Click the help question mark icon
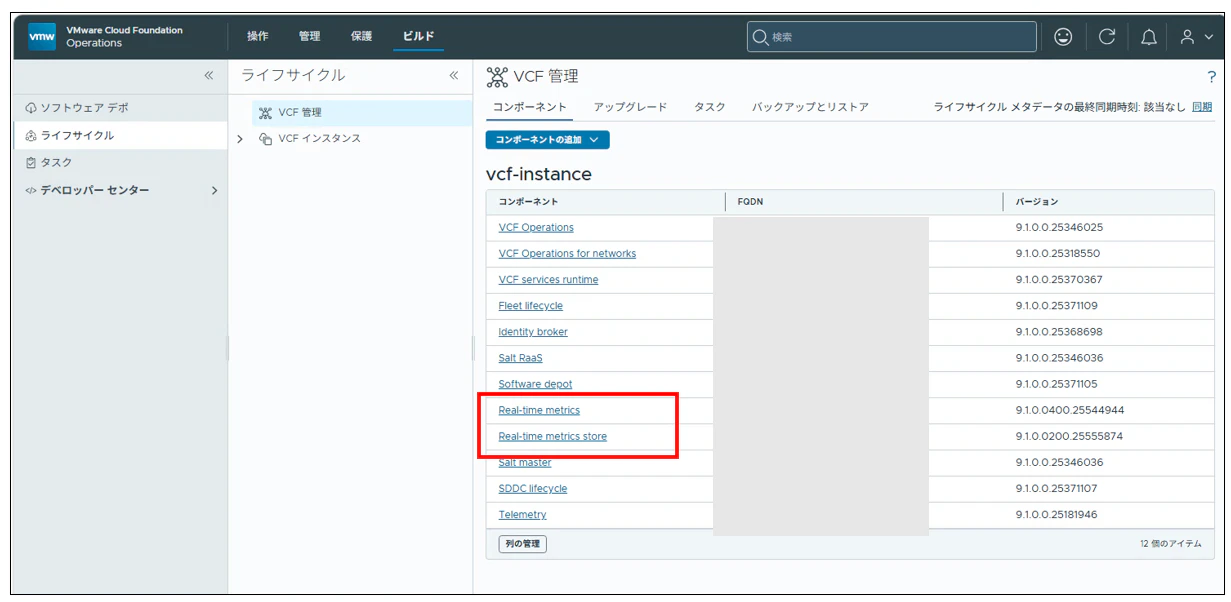This screenshot has width=1231, height=602. point(1211,77)
